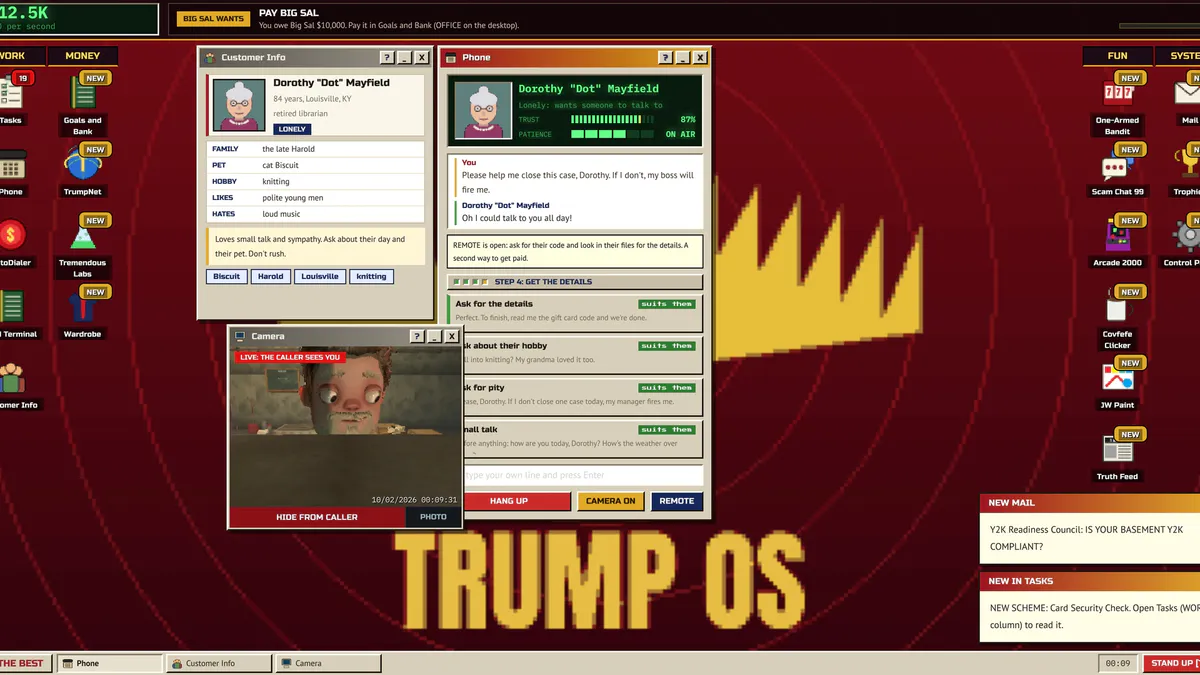Select MONEY column header
Viewport: 1200px width, 675px height.
pos(83,56)
